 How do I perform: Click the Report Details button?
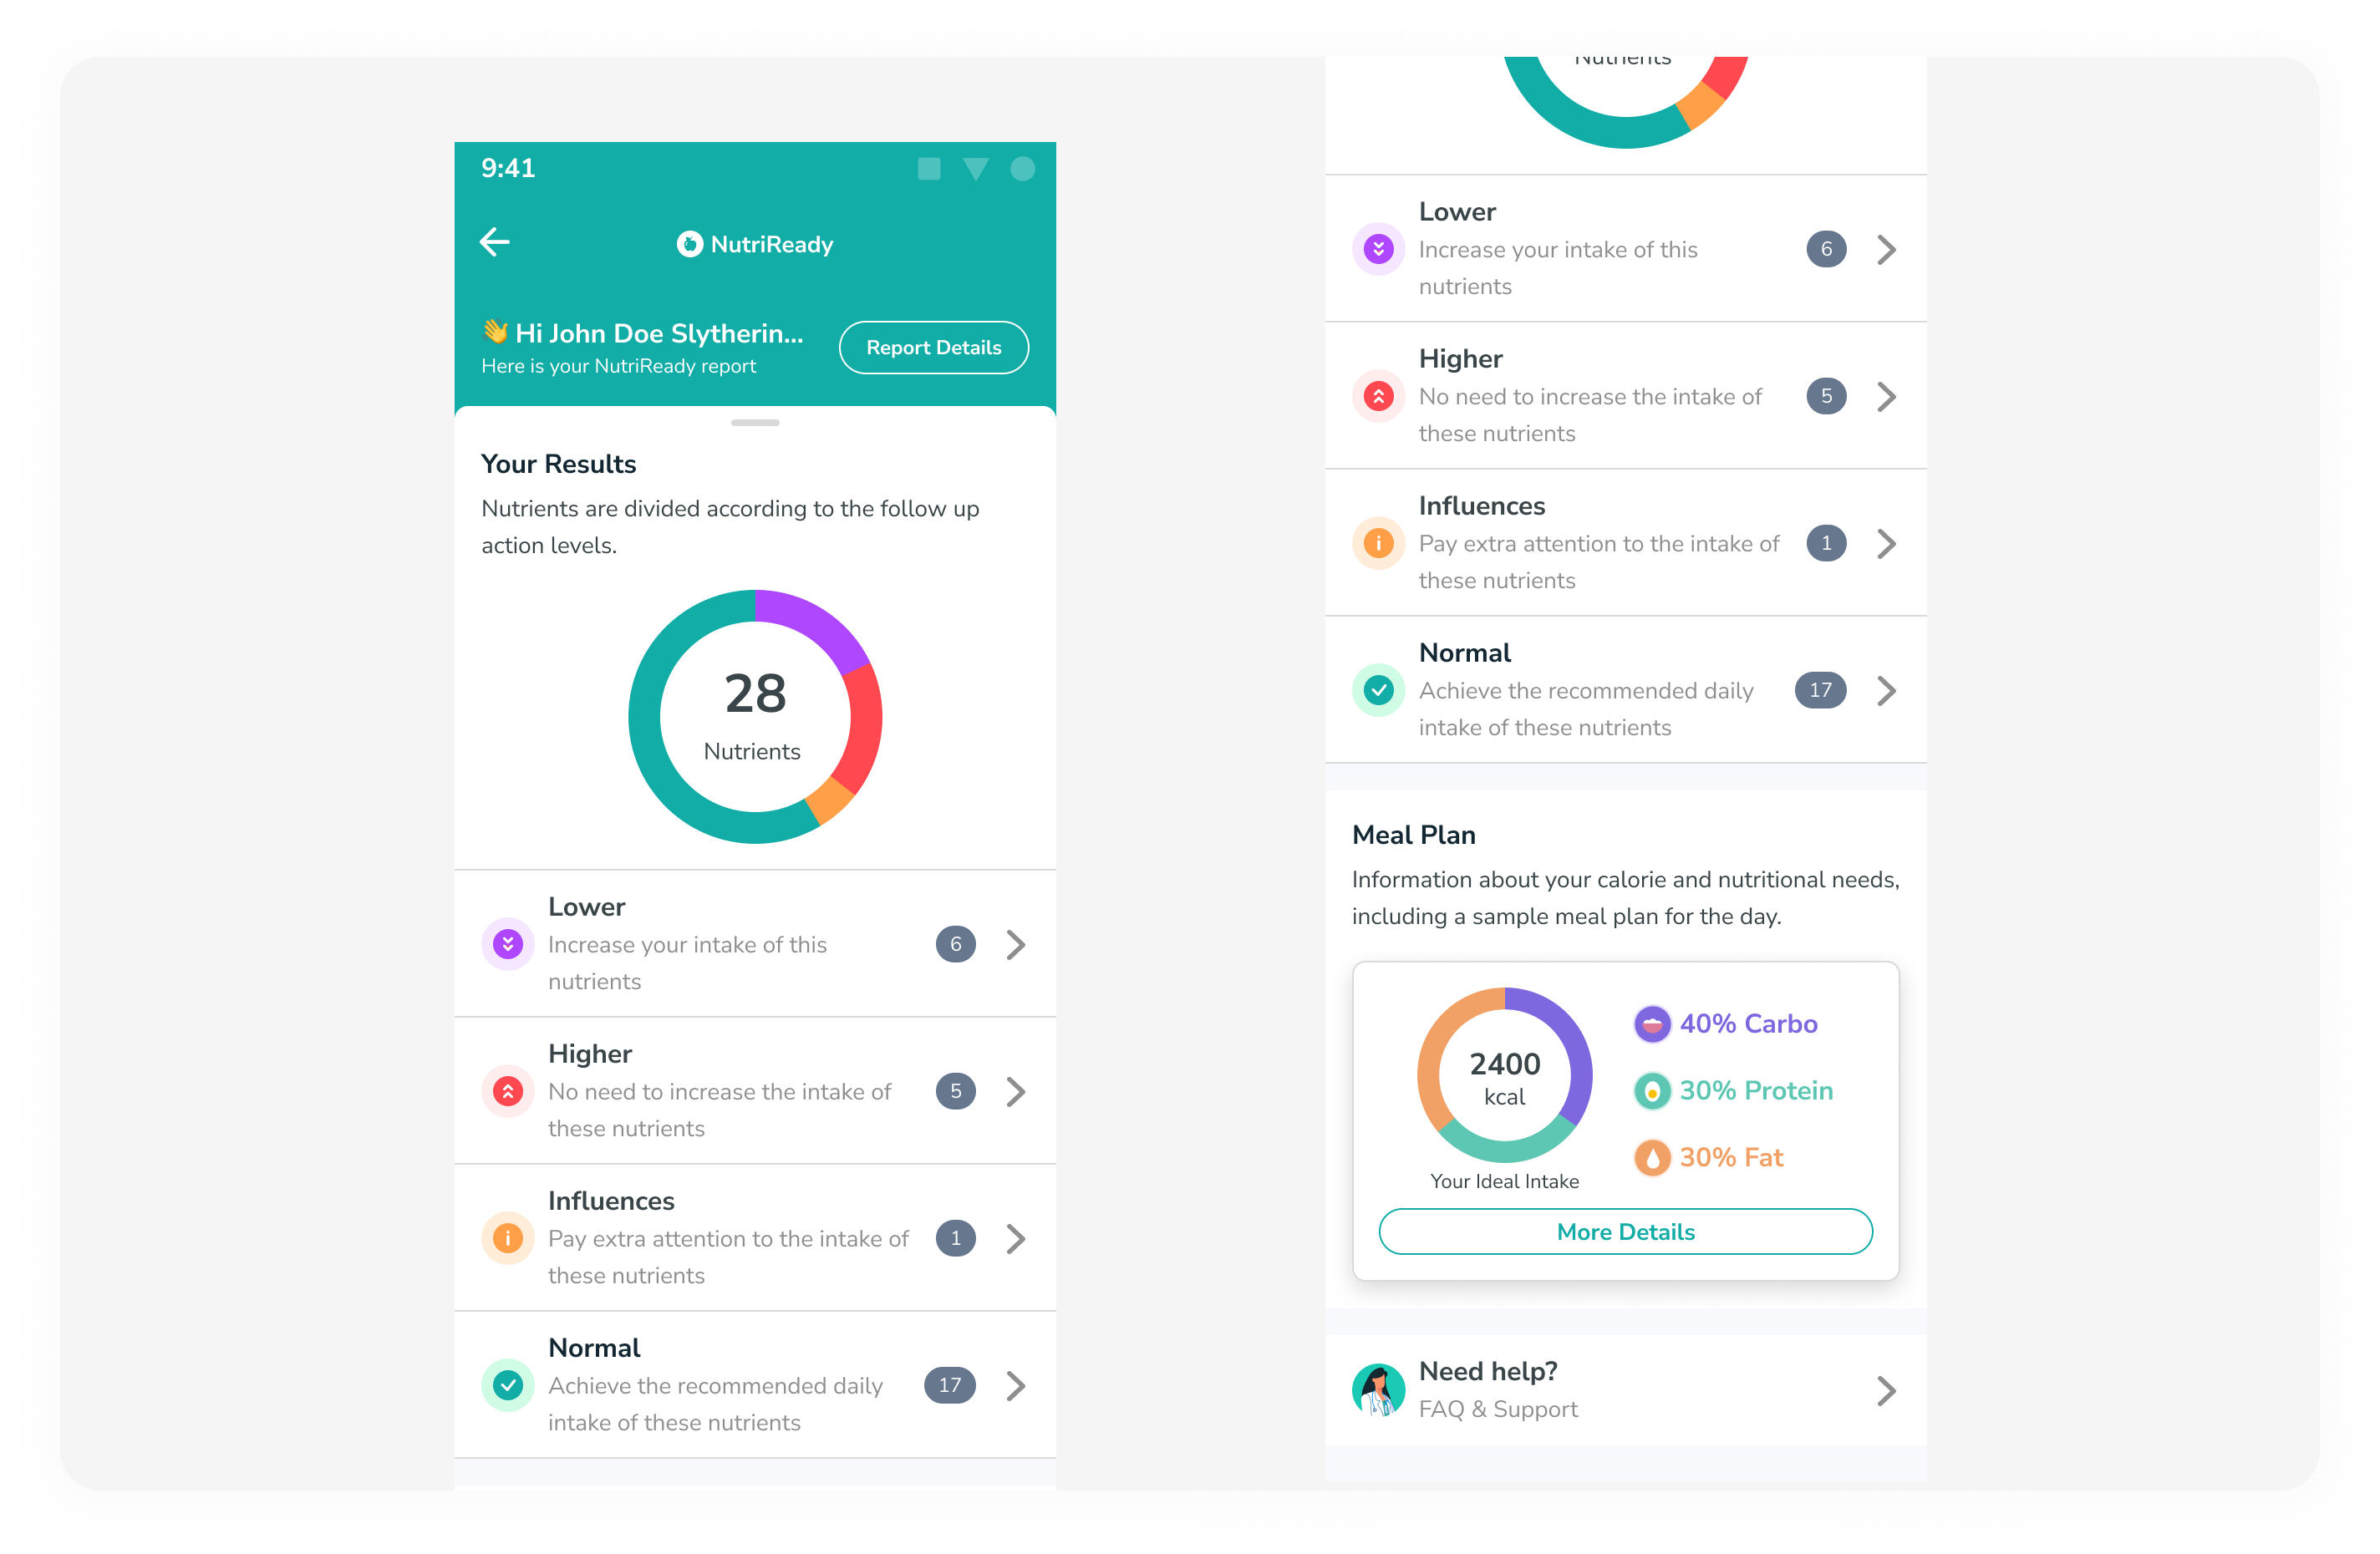point(933,347)
